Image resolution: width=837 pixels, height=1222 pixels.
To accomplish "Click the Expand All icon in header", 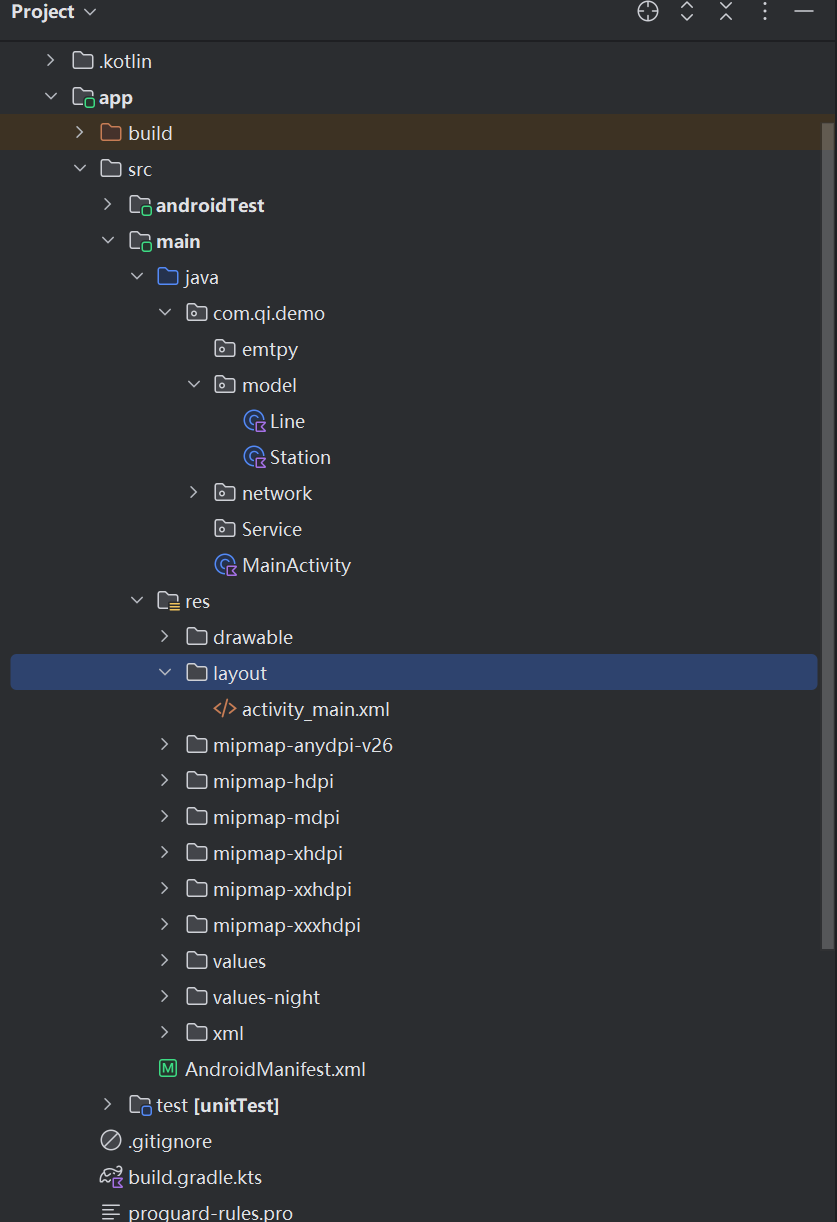I will (x=687, y=12).
